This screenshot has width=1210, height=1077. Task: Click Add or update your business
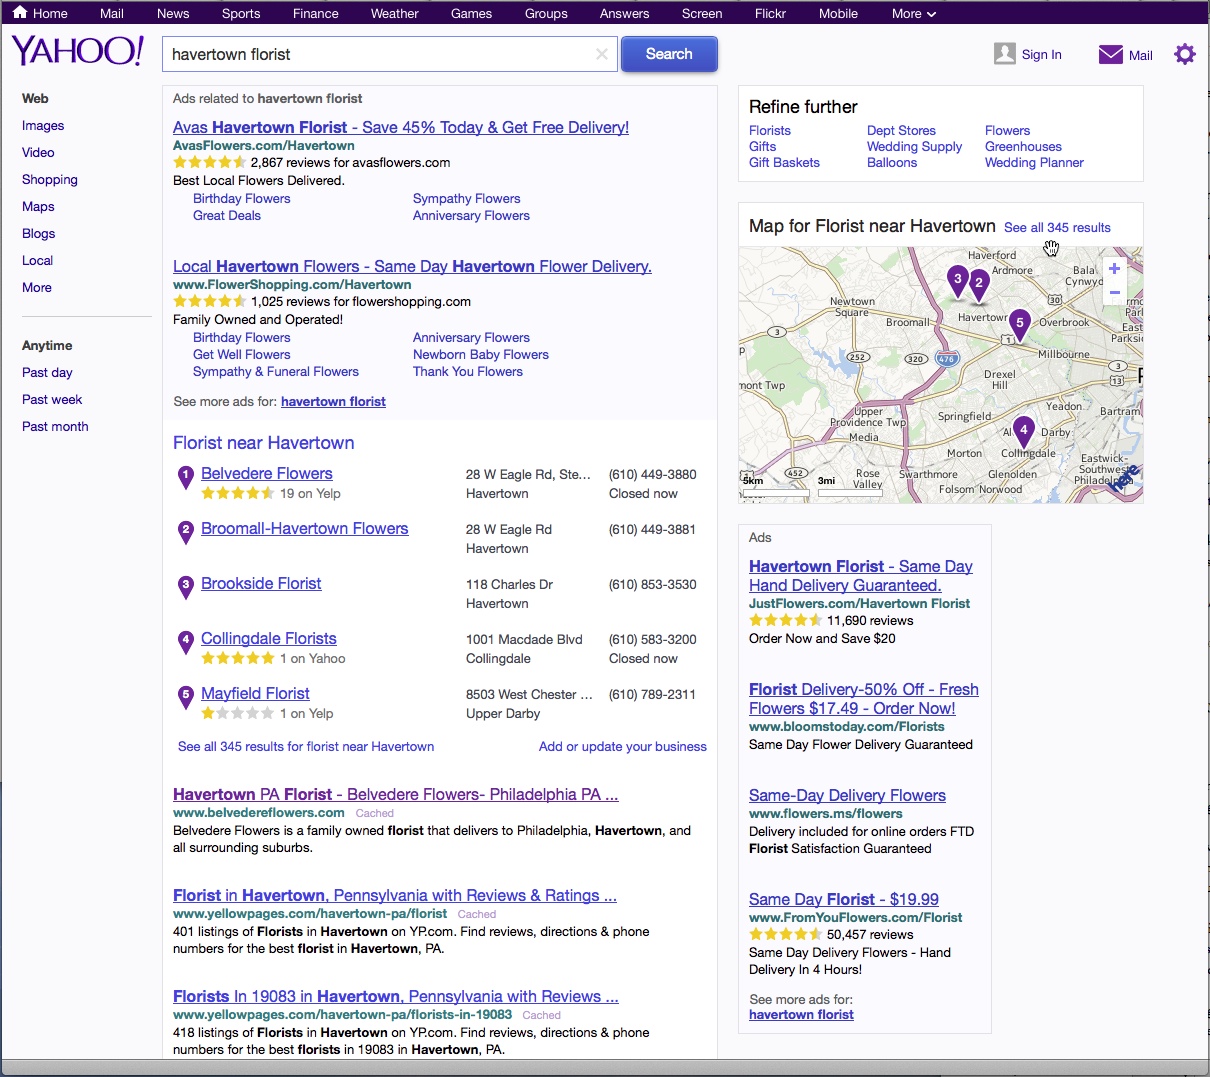(623, 746)
